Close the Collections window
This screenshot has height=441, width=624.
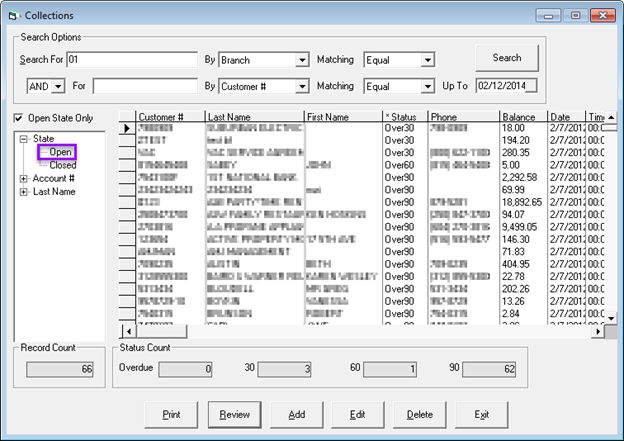point(603,16)
